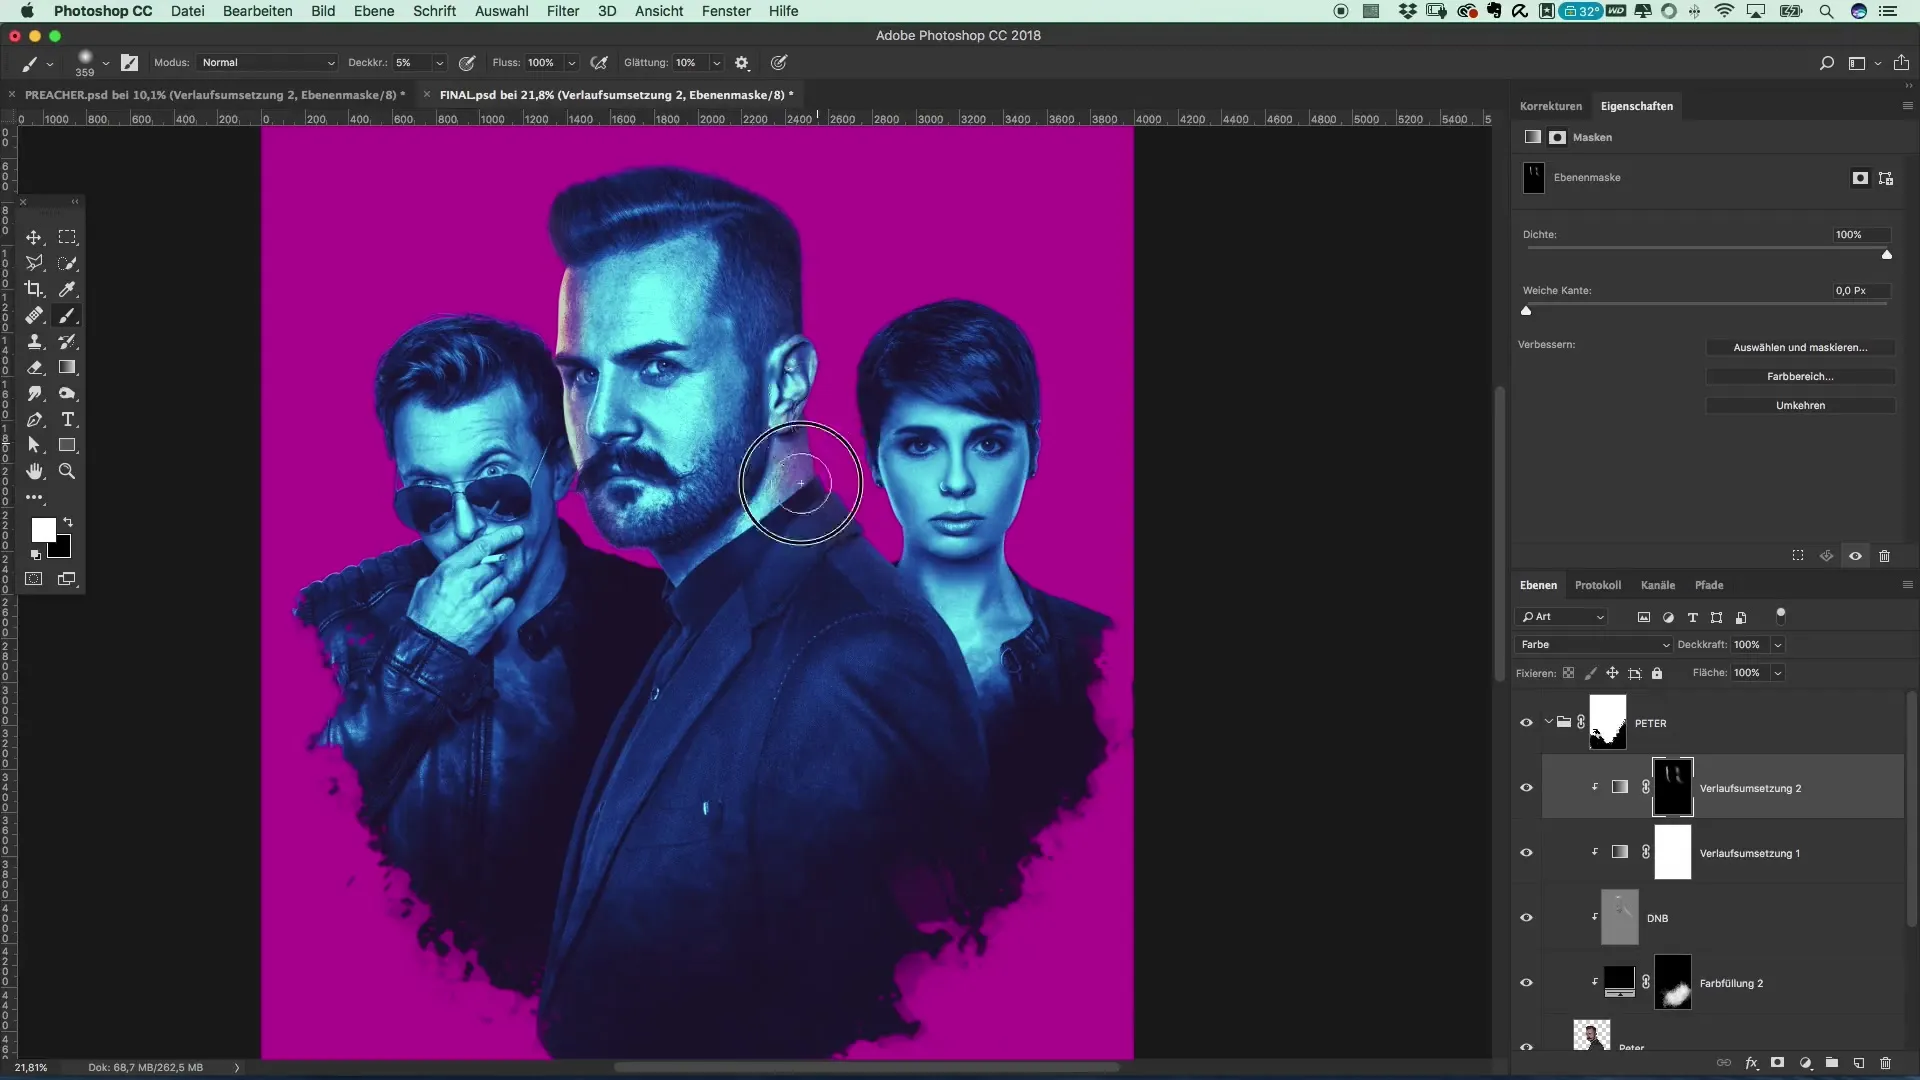Select the Crop tool
1920x1080 pixels.
[34, 289]
